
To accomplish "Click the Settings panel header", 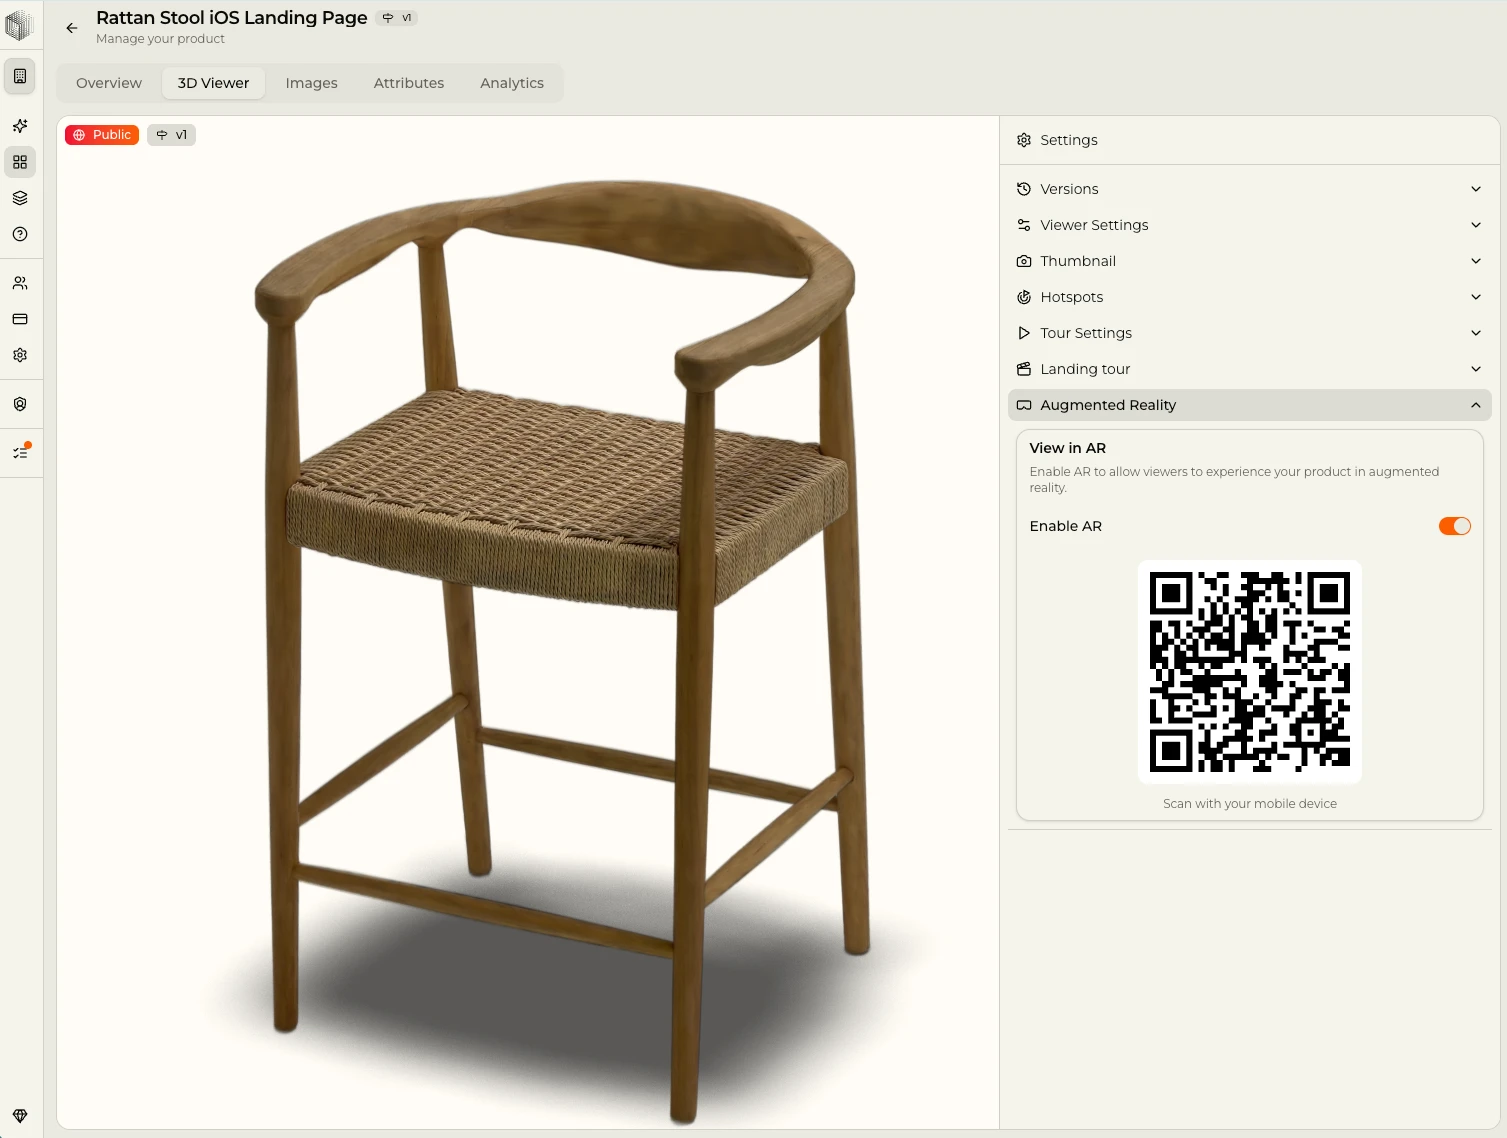I will tap(1250, 140).
